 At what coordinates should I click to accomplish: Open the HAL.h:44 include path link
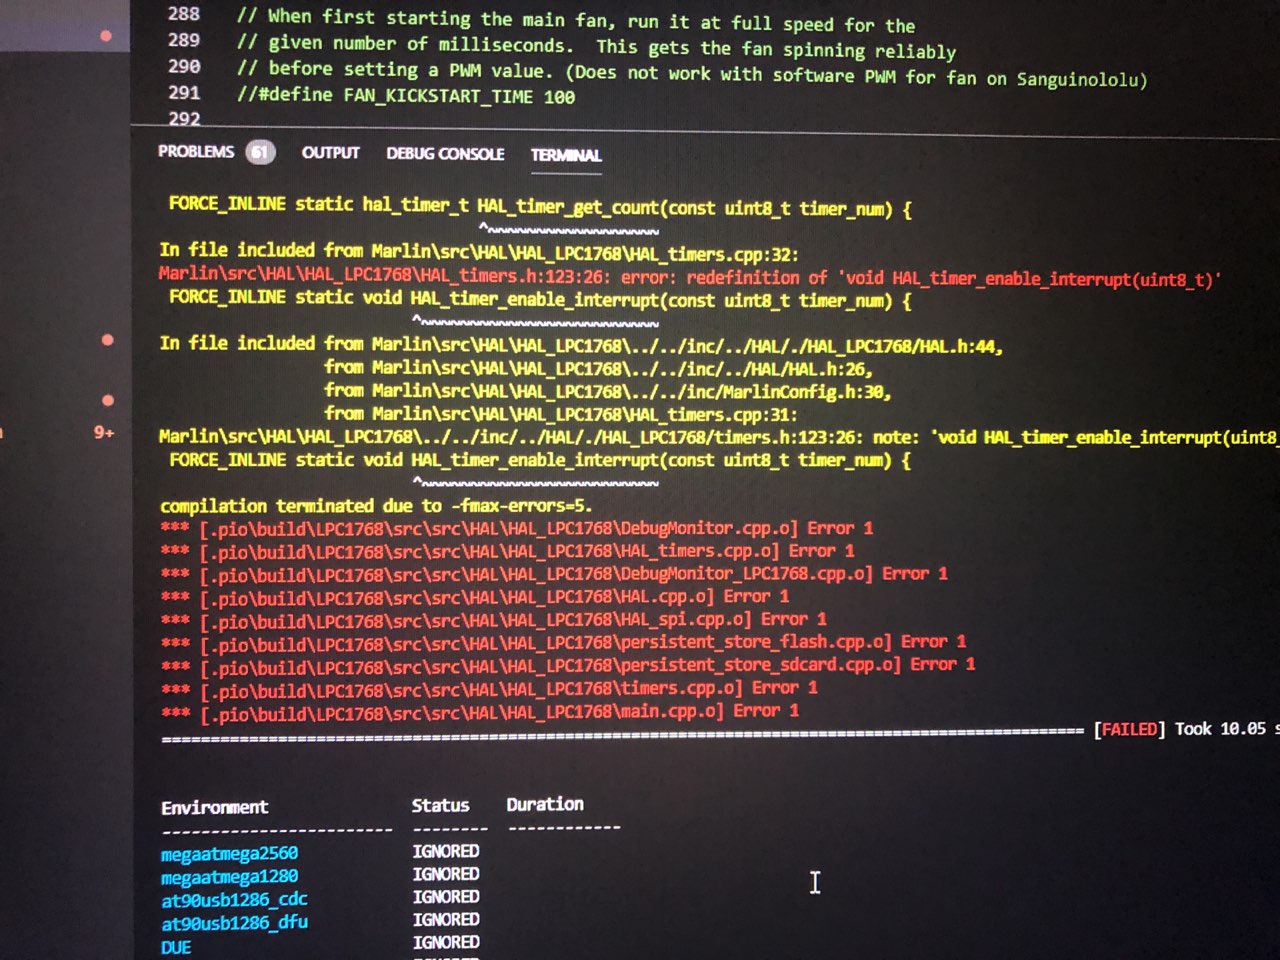click(687, 346)
